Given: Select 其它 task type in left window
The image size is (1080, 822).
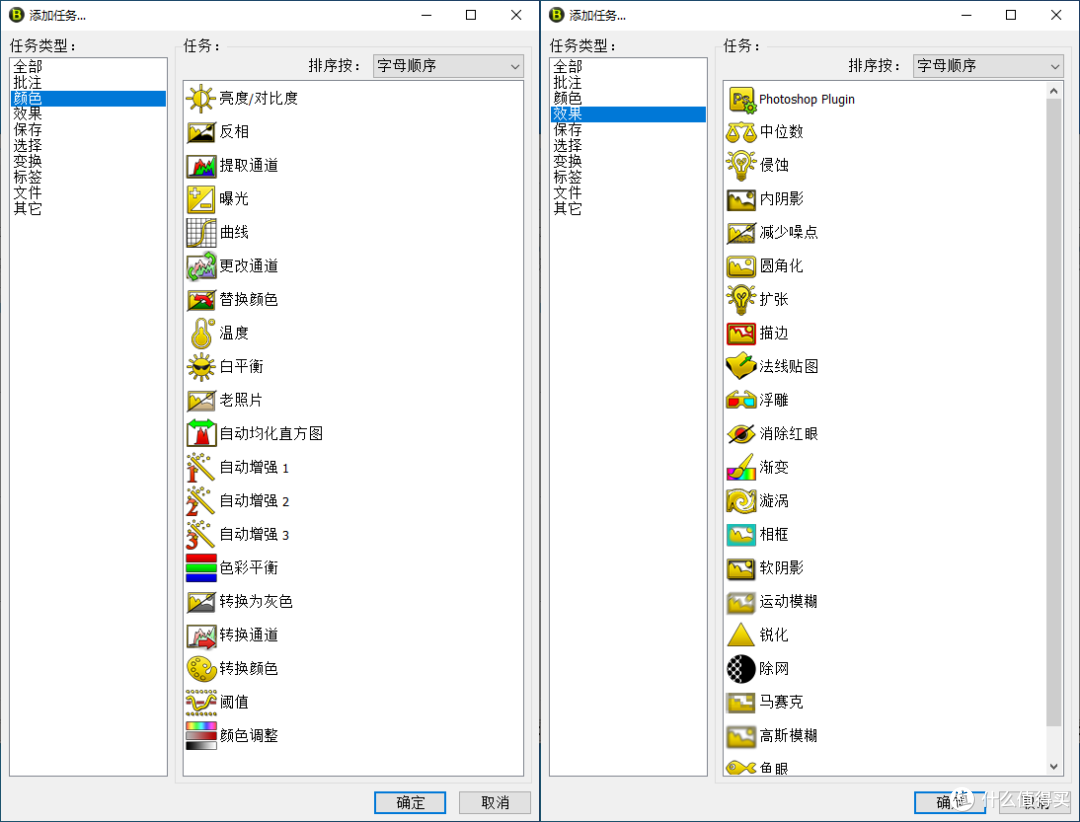Looking at the screenshot, I should click(88, 208).
